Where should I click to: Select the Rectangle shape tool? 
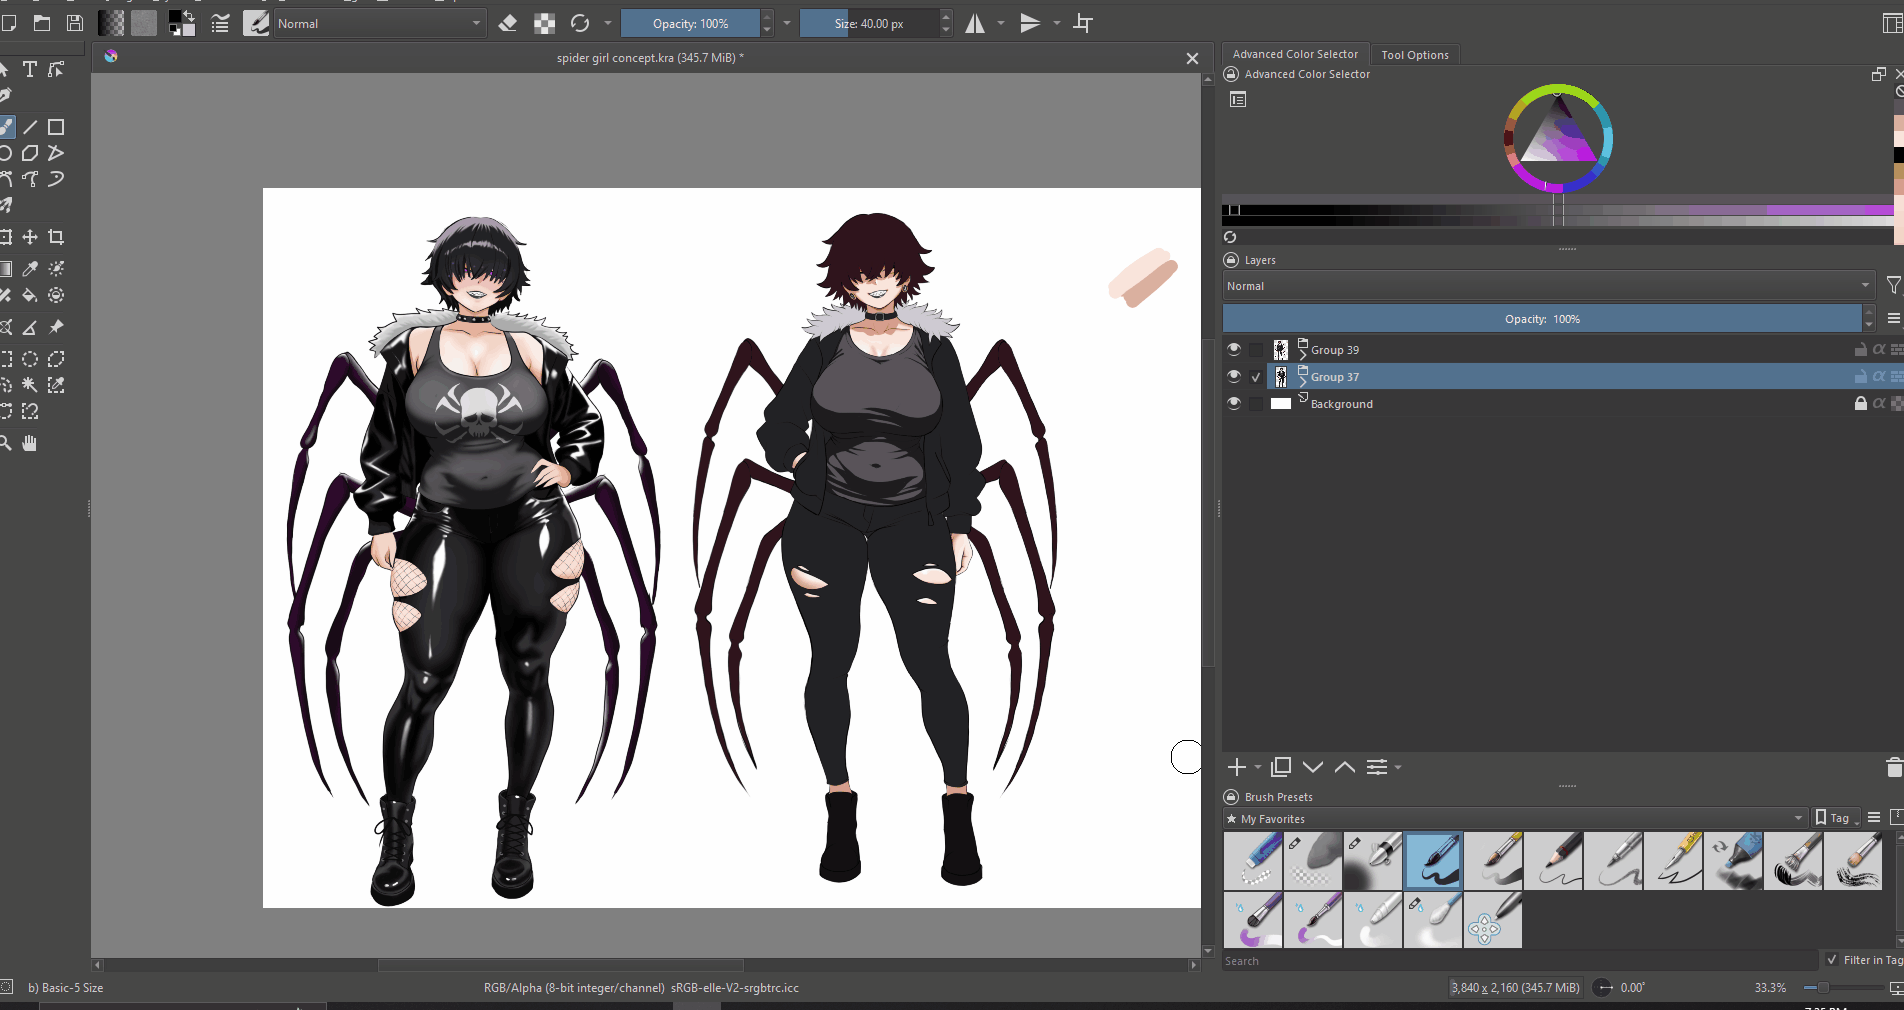[x=56, y=127]
